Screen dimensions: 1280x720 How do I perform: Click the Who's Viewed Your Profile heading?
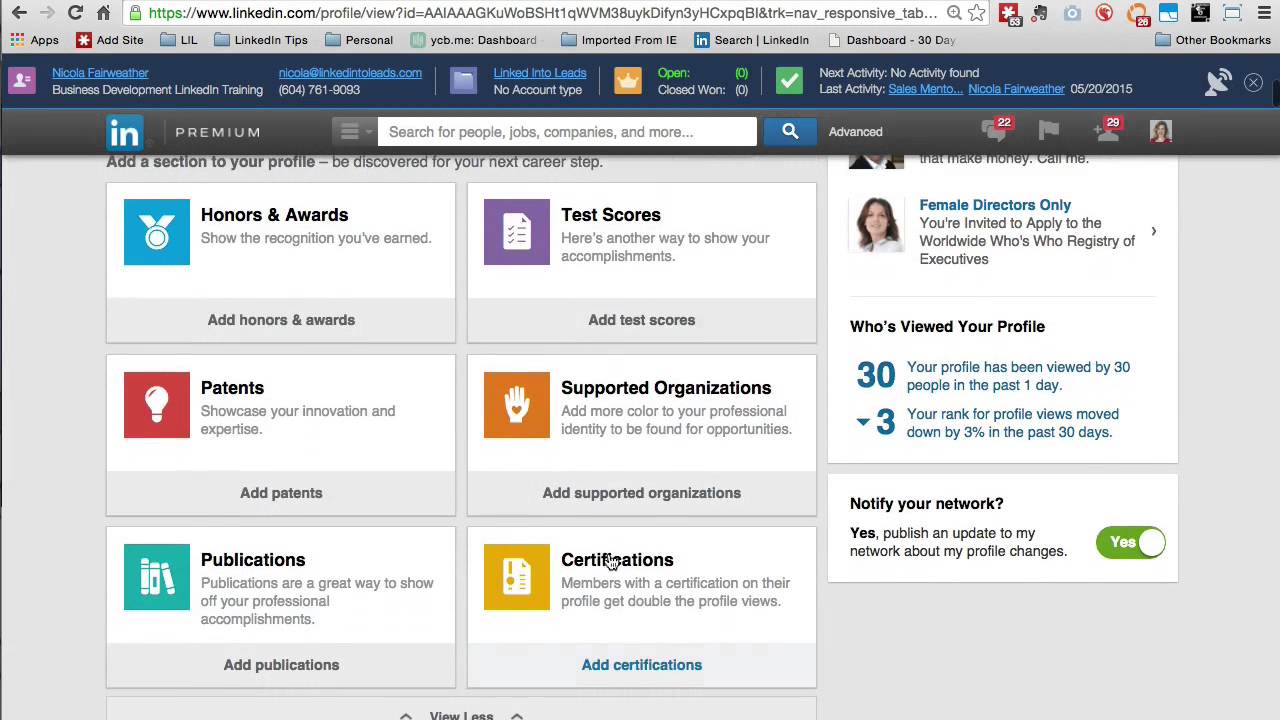[x=947, y=327]
